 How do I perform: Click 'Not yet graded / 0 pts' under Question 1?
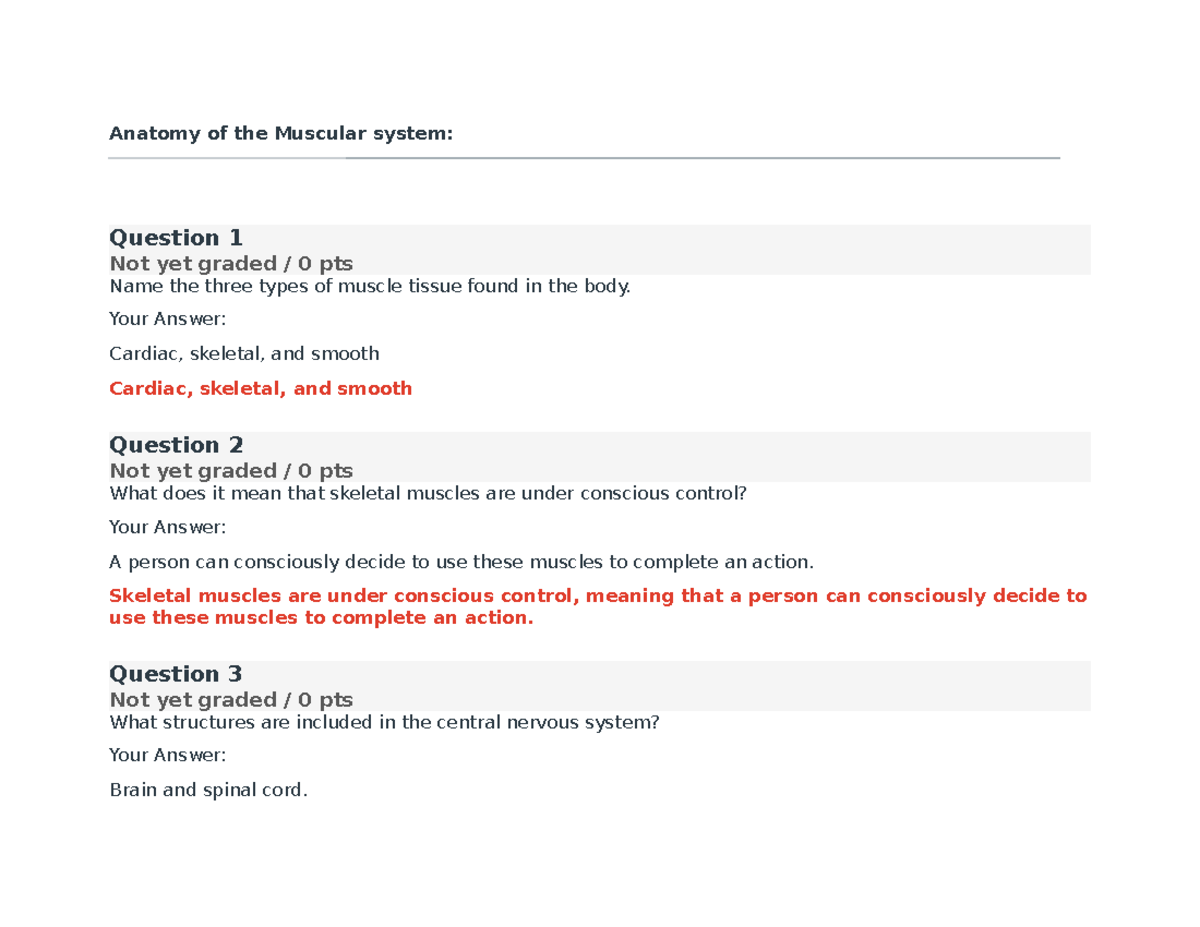click(x=231, y=264)
